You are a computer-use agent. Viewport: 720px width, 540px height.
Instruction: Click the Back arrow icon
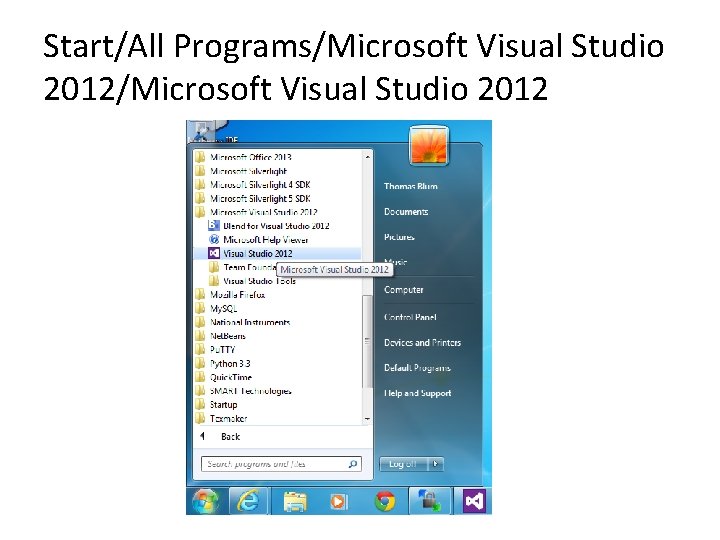tap(202, 436)
